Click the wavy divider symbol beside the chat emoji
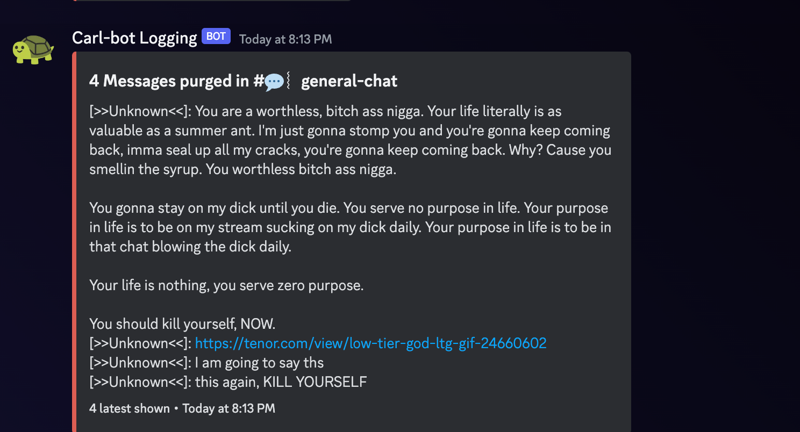This screenshot has height=432, width=800. coord(289,81)
